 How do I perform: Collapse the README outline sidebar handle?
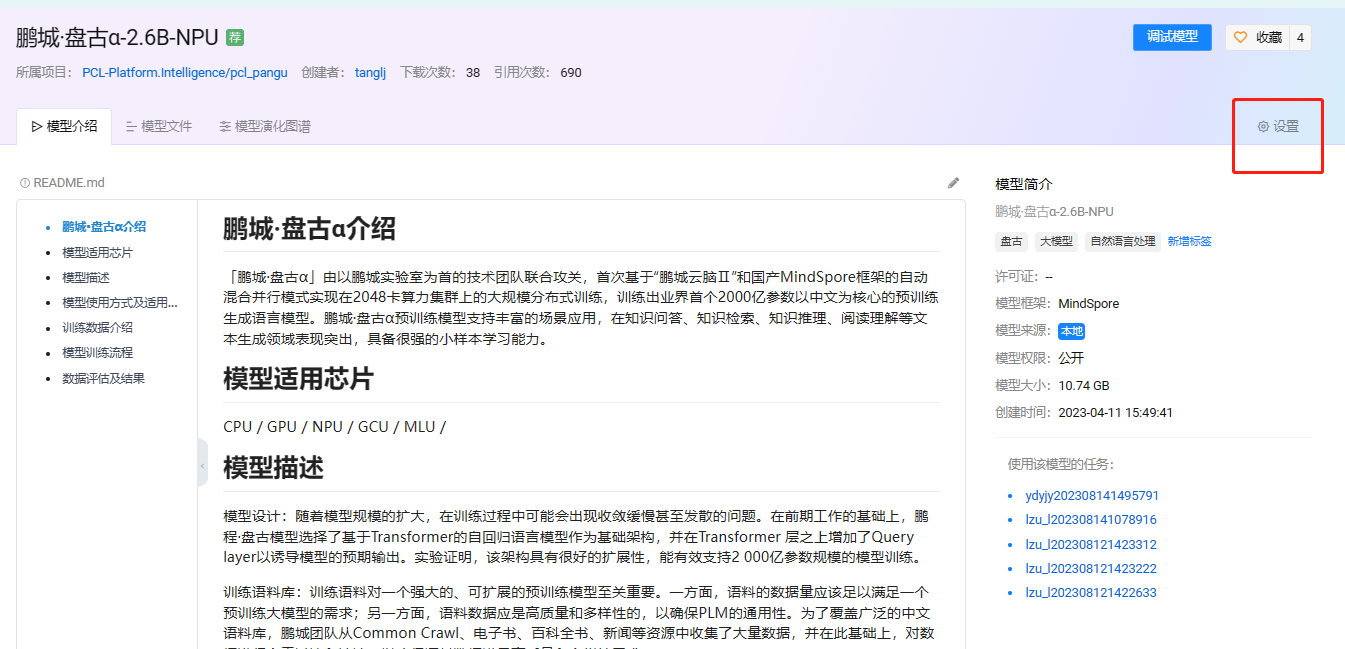(x=202, y=465)
